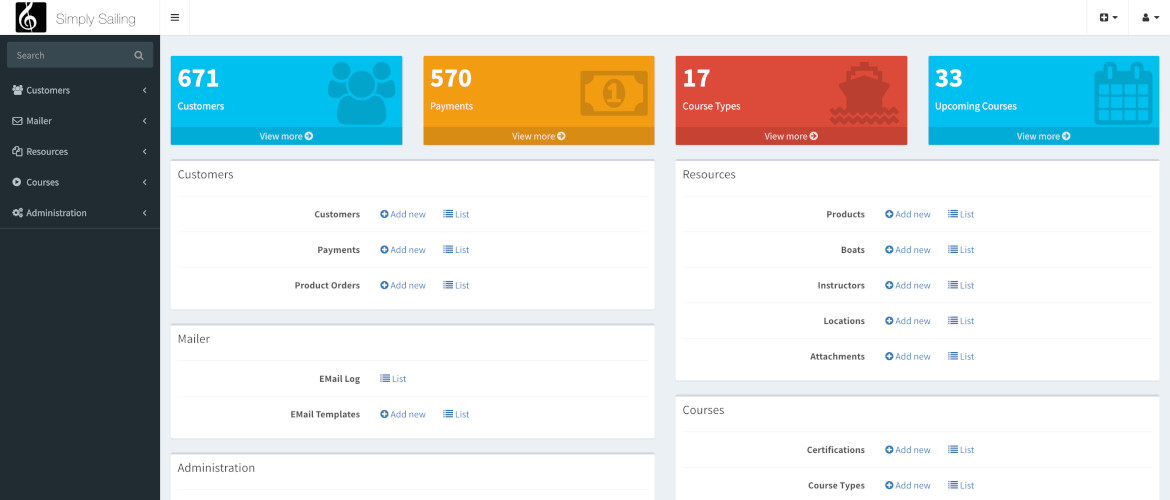The image size is (1170, 500).
Task: Click View more on the Payments card
Action: [539, 136]
